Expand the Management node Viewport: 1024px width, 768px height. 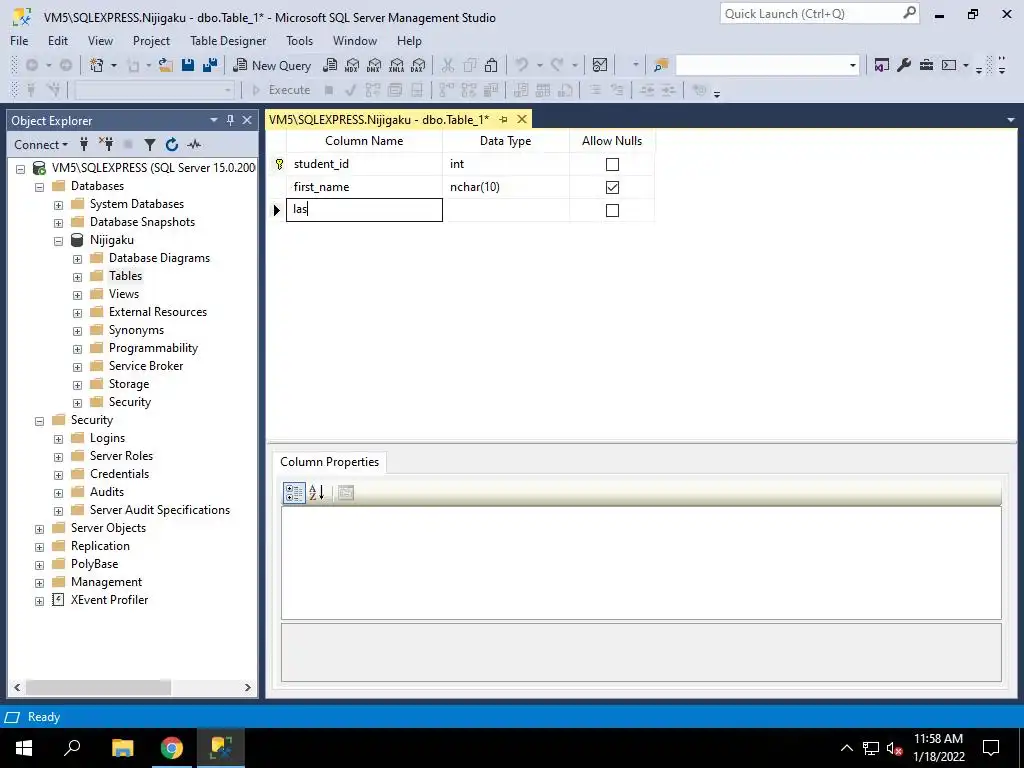(x=39, y=583)
